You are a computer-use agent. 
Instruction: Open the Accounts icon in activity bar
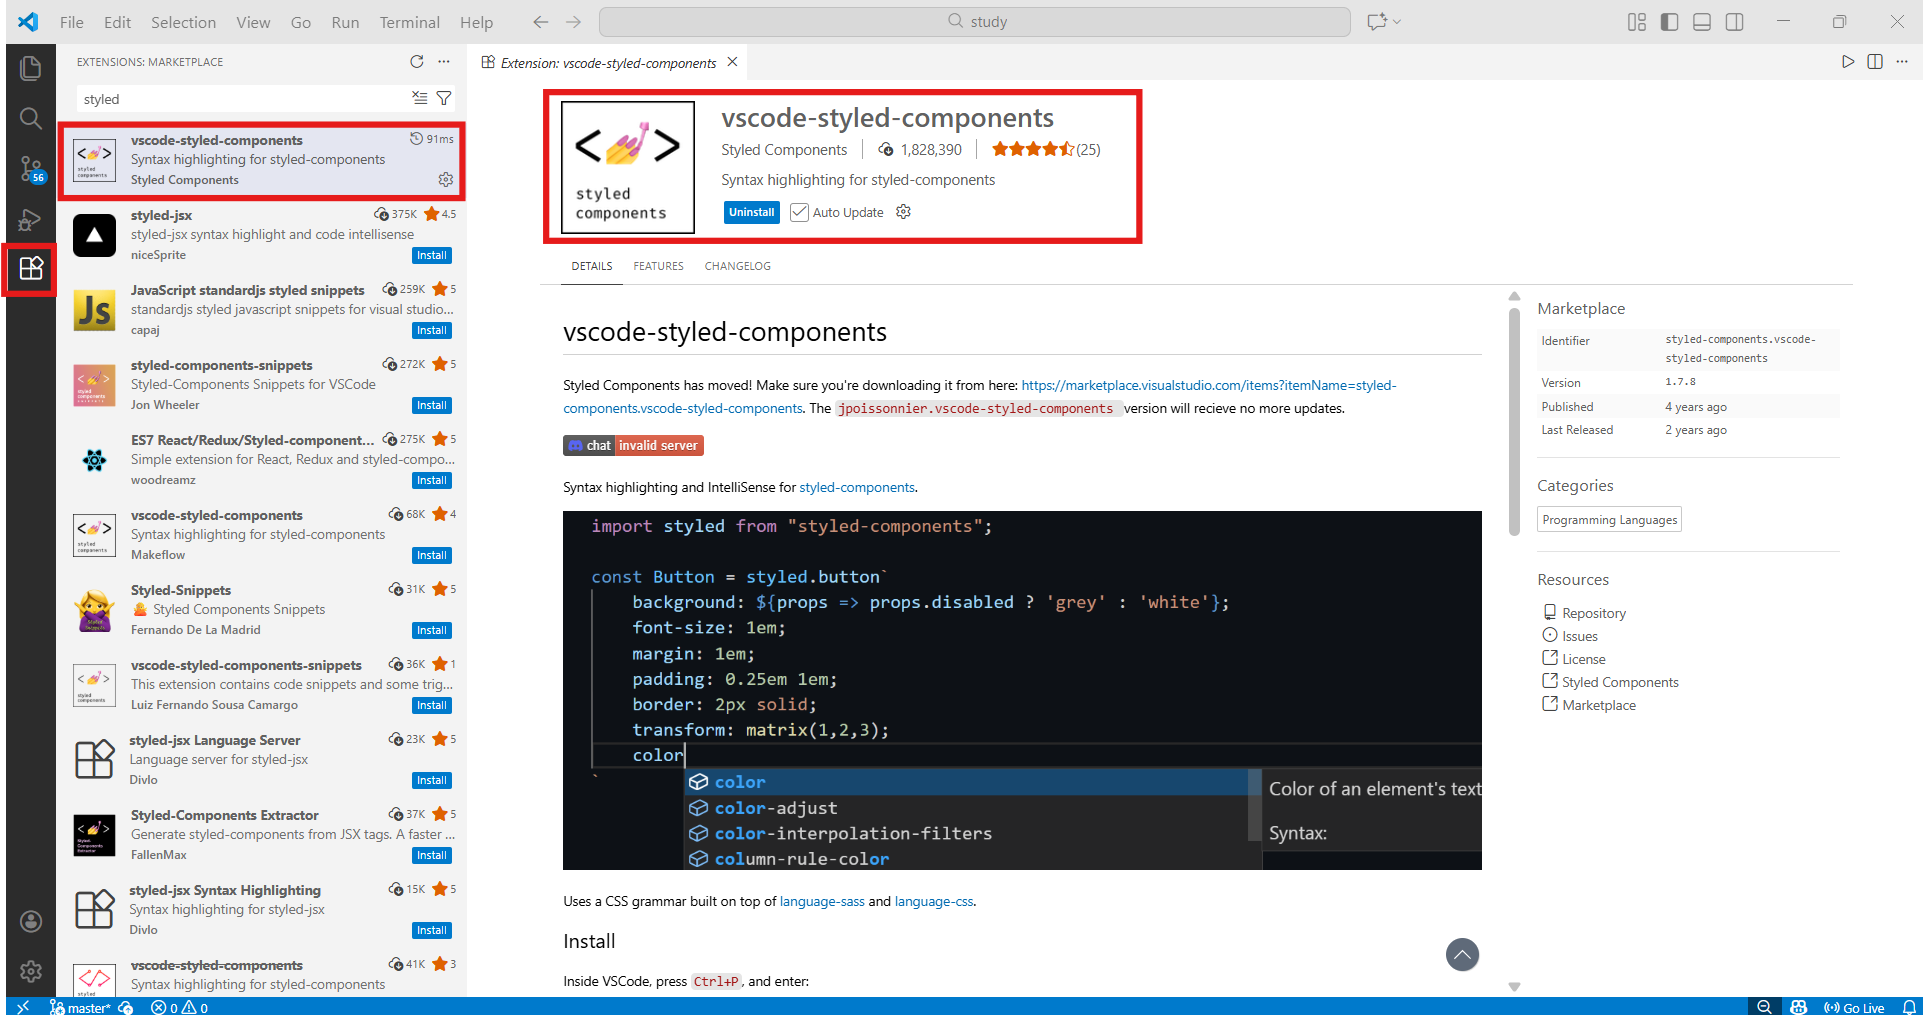click(31, 921)
